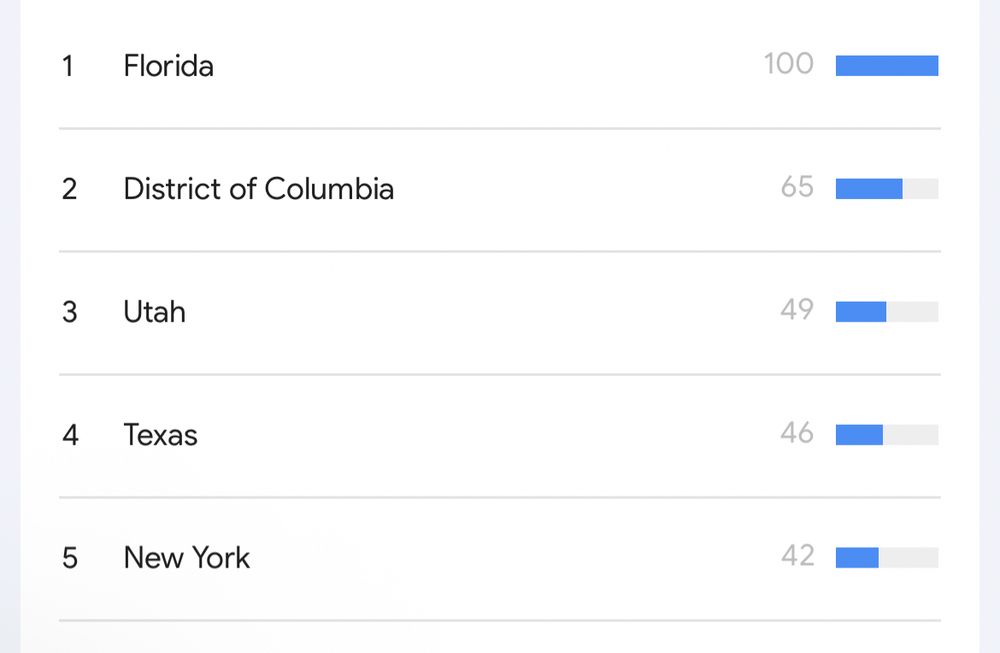Viewport: 1000px width, 653px height.
Task: Click the score value 49
Action: tap(797, 310)
